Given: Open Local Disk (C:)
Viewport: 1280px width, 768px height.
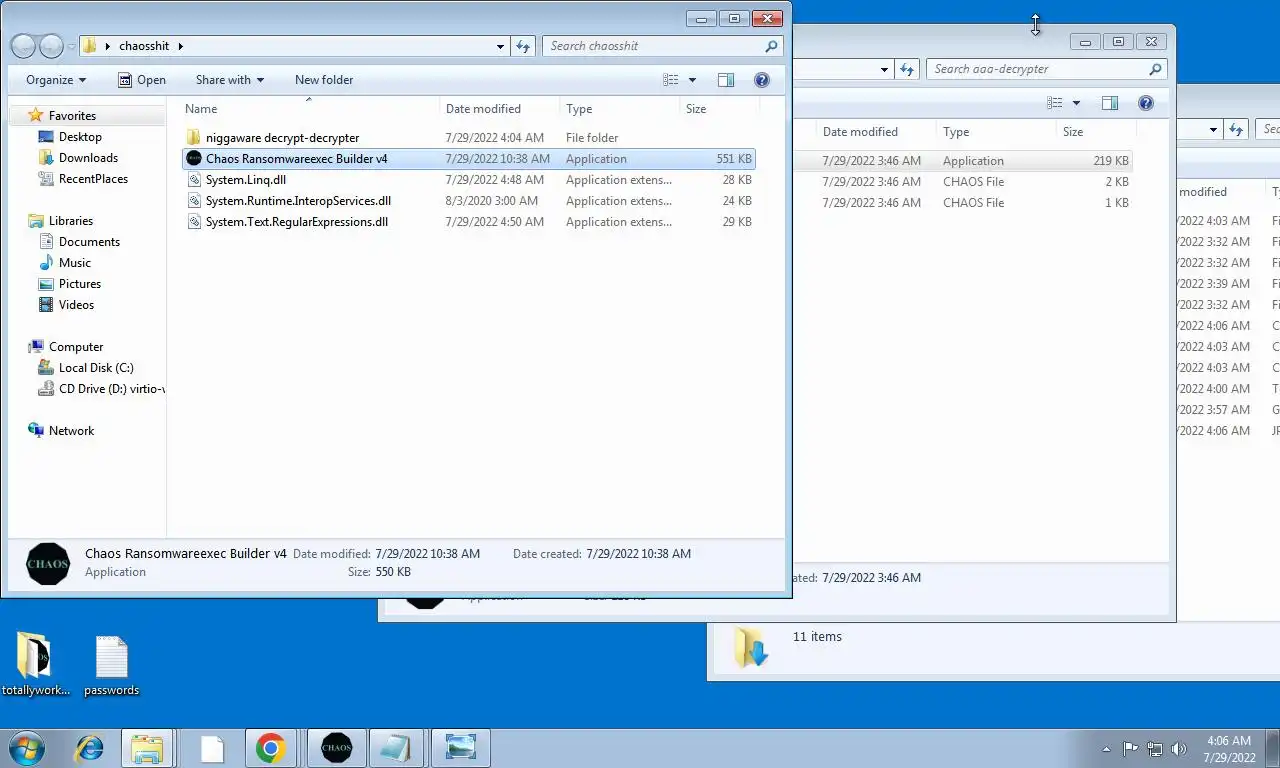Looking at the screenshot, I should [95, 368].
